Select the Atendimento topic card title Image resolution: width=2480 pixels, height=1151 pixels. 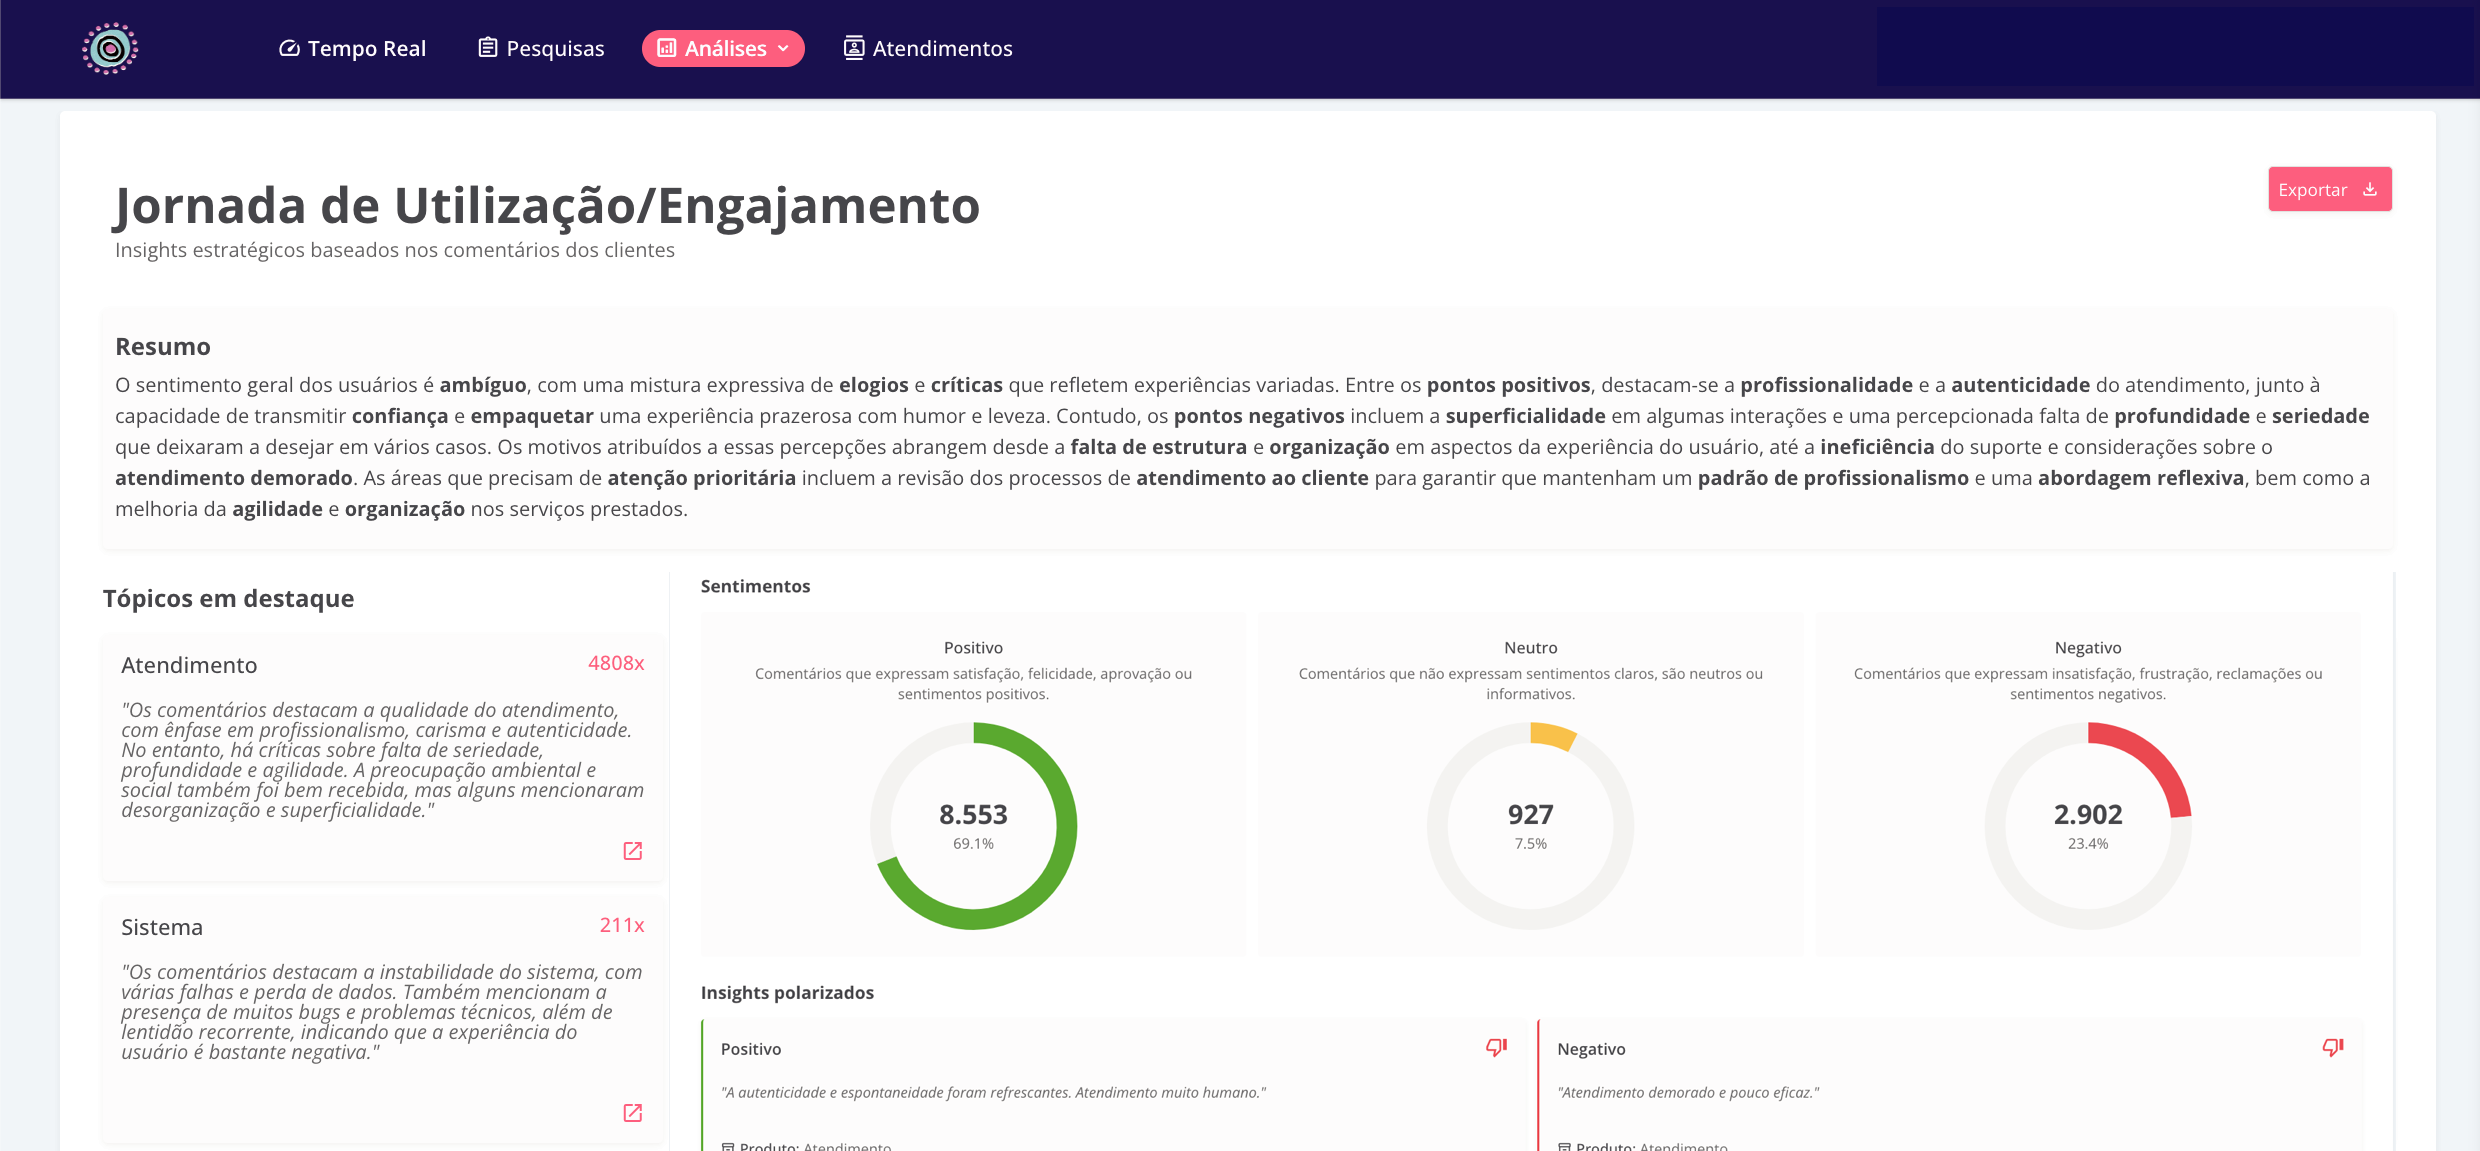click(x=189, y=665)
